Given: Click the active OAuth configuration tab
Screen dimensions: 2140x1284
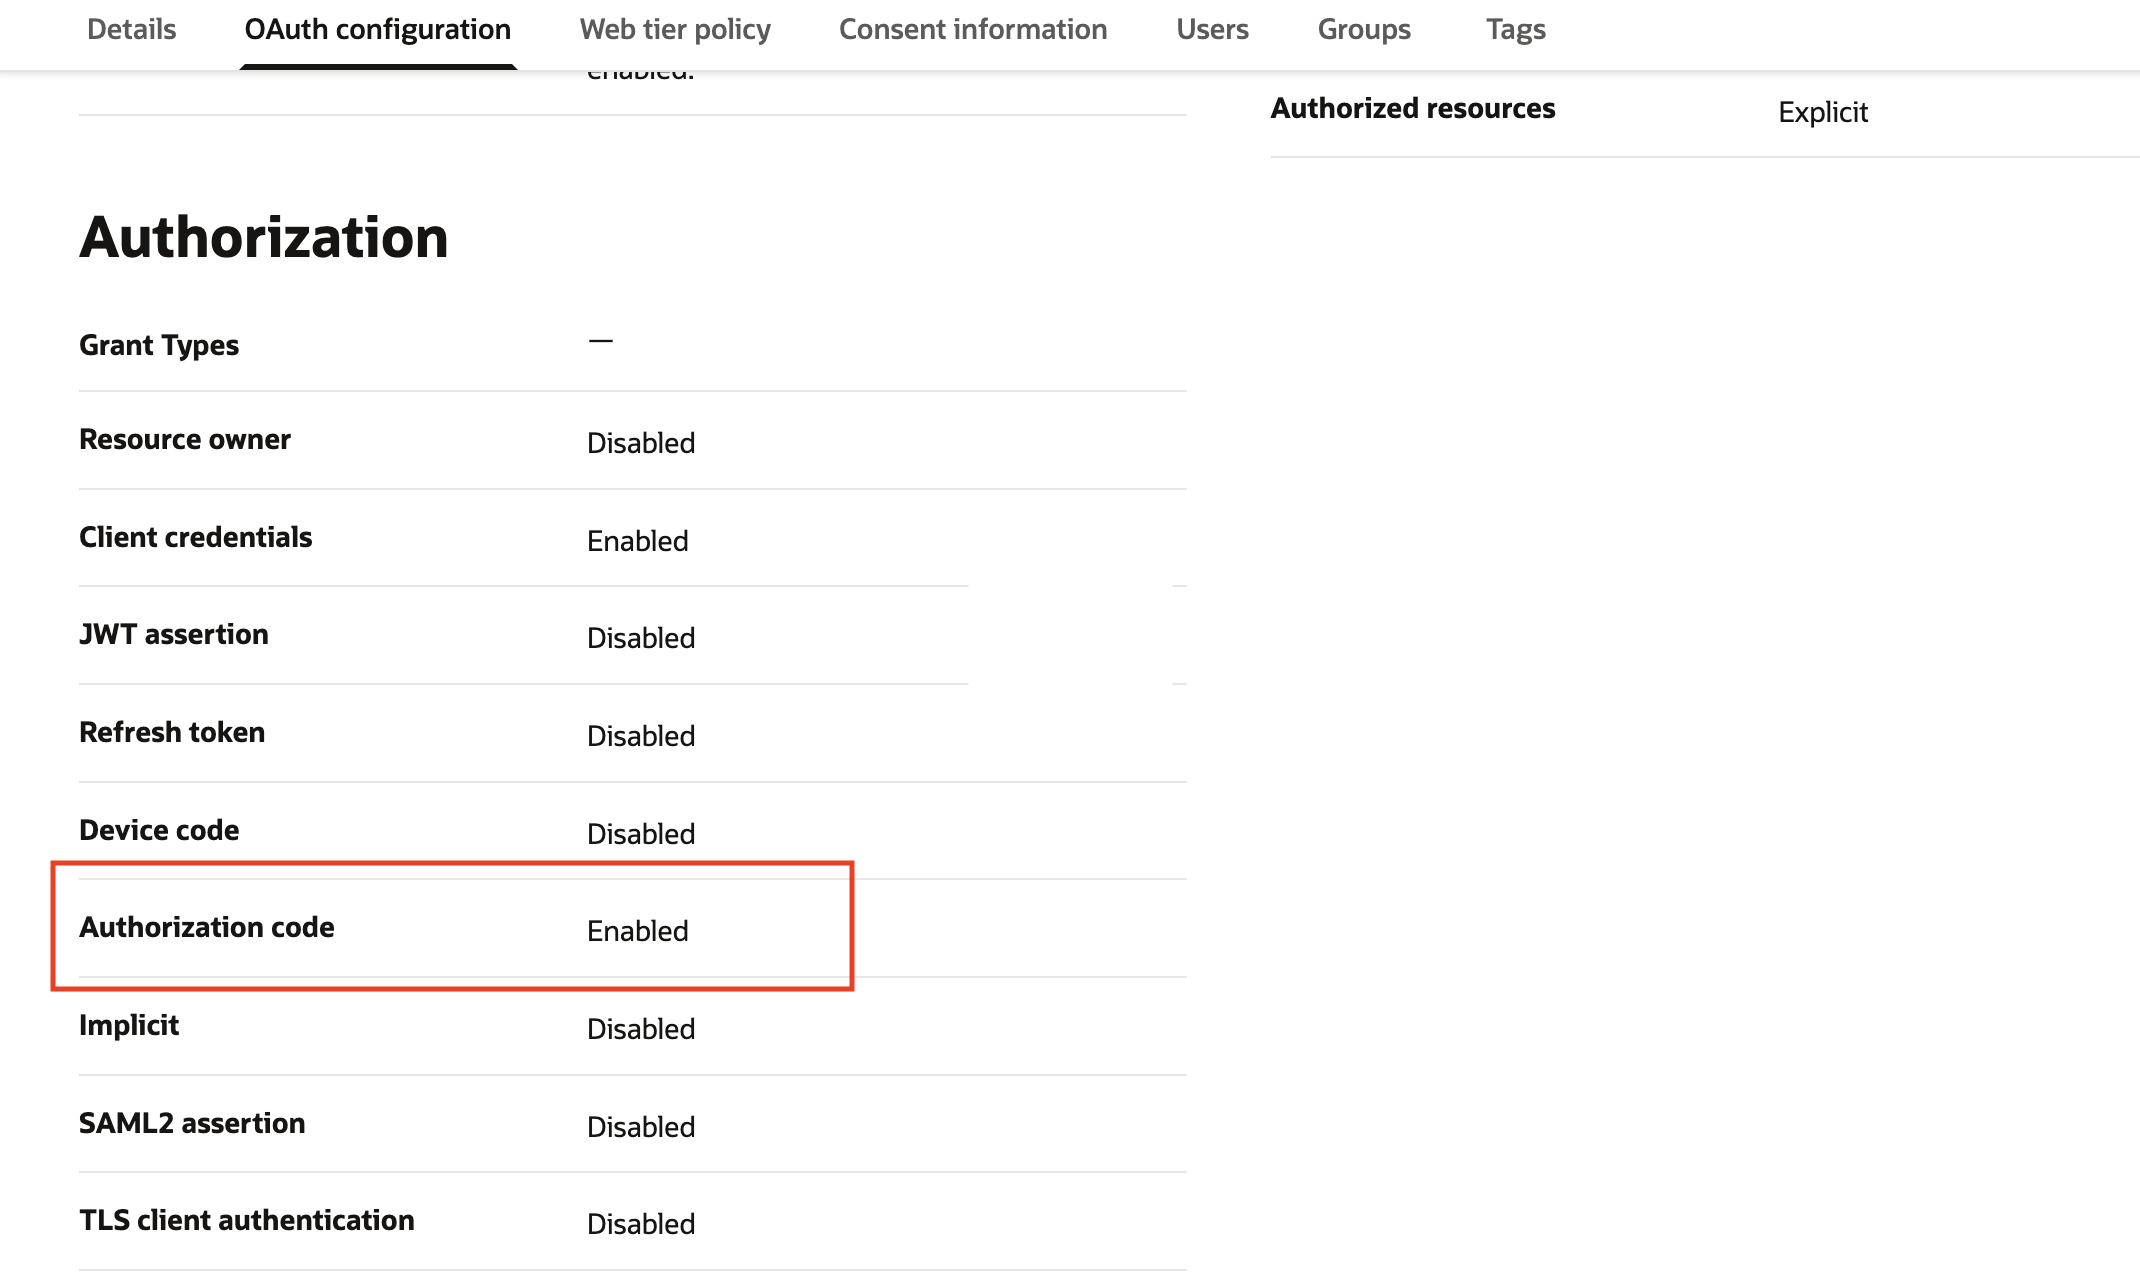Looking at the screenshot, I should click(377, 29).
